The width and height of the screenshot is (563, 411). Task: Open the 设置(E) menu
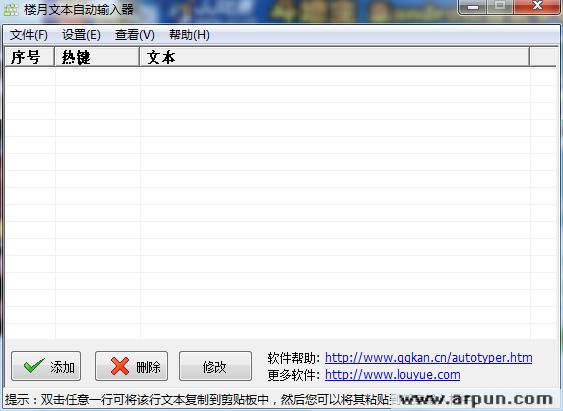click(81, 35)
